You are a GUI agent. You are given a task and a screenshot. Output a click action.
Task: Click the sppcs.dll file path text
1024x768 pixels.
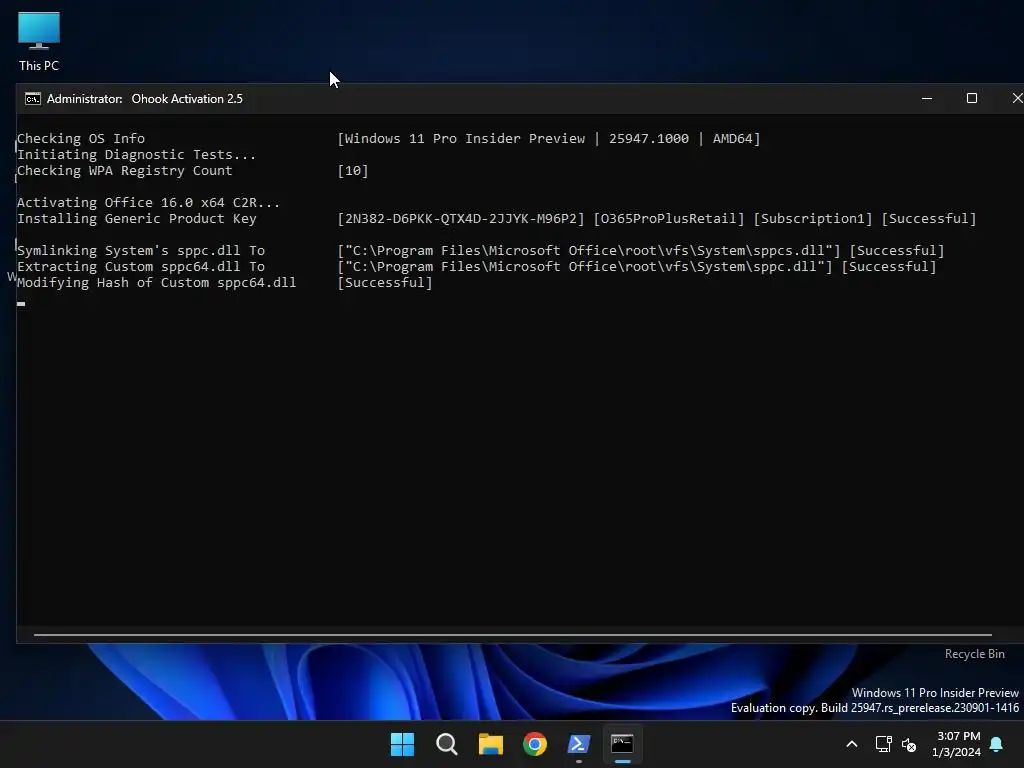[x=589, y=251]
